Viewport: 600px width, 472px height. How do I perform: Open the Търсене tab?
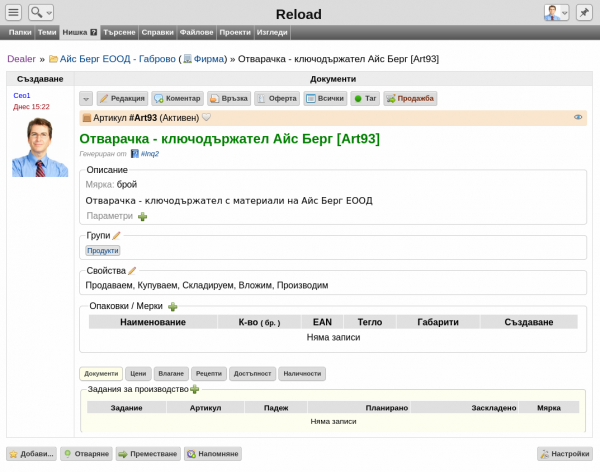119,33
